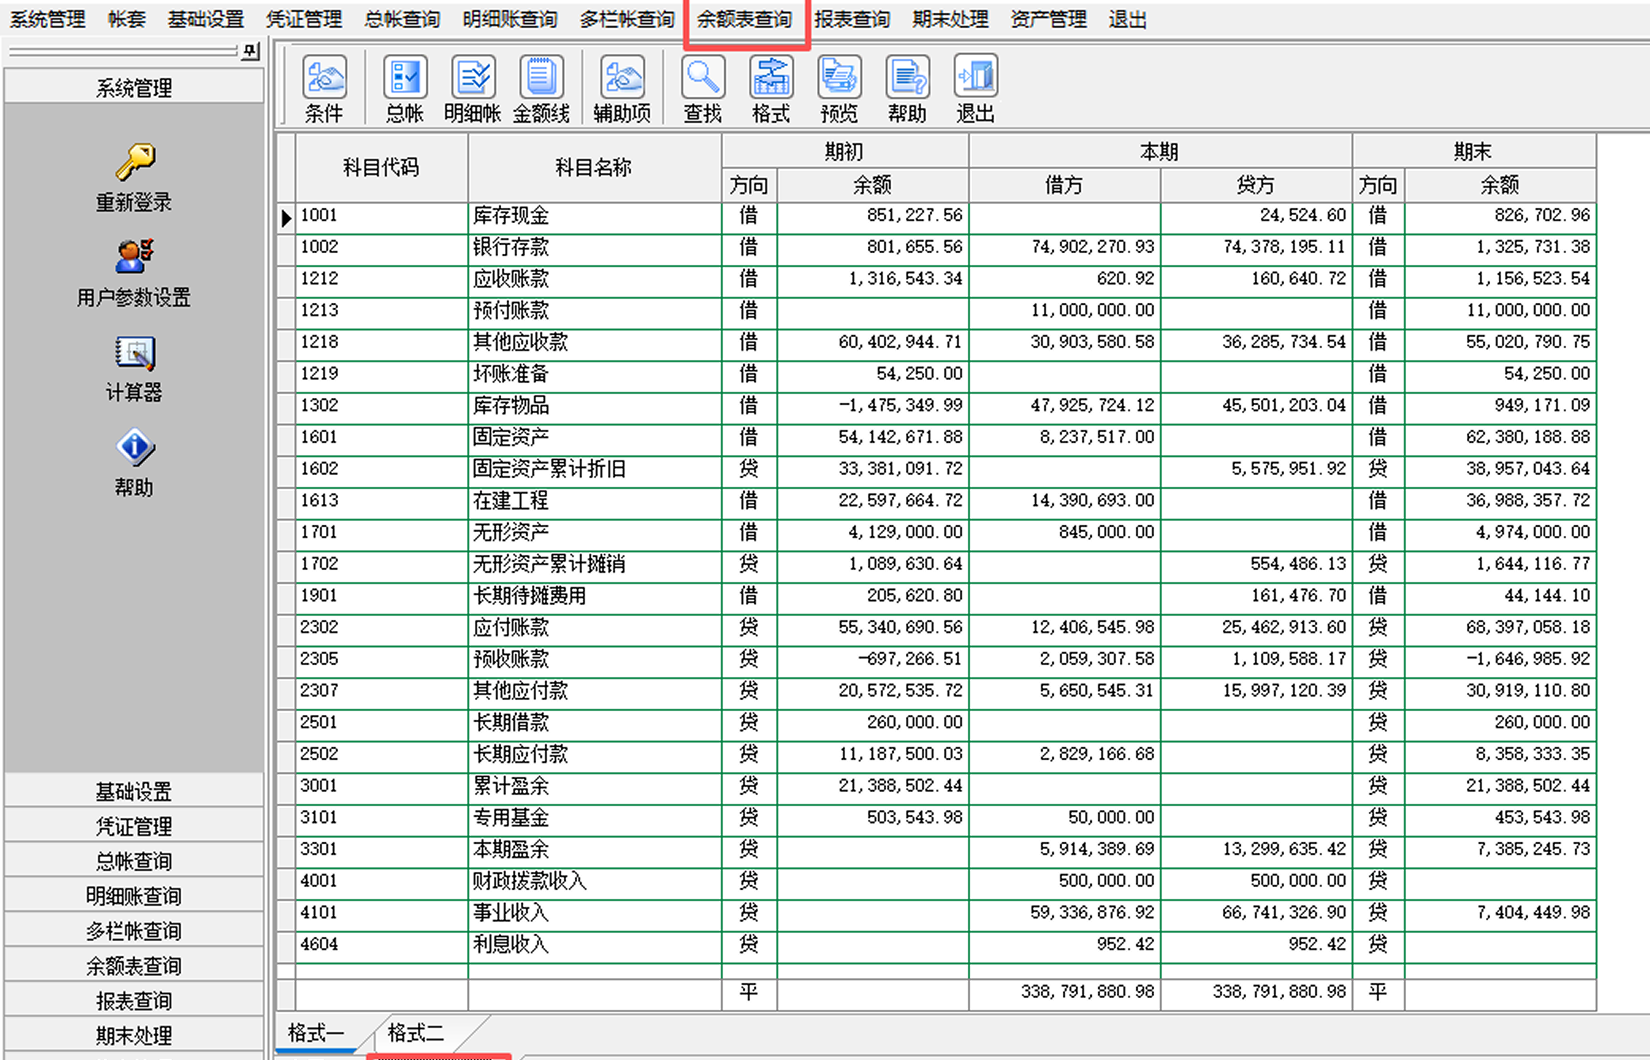Click the 退出 toolbar icon
The image size is (1650, 1060).
(x=975, y=89)
